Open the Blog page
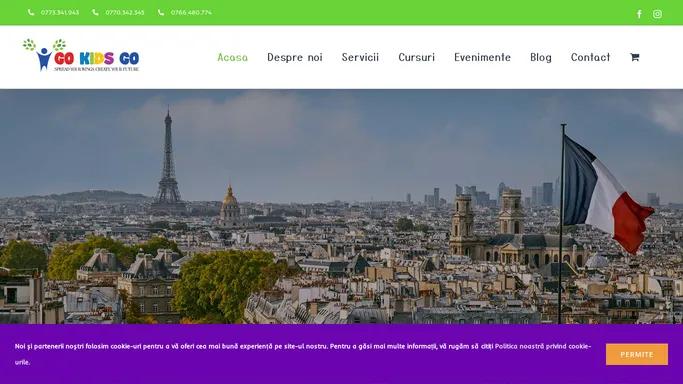The image size is (683, 384). 541,57
